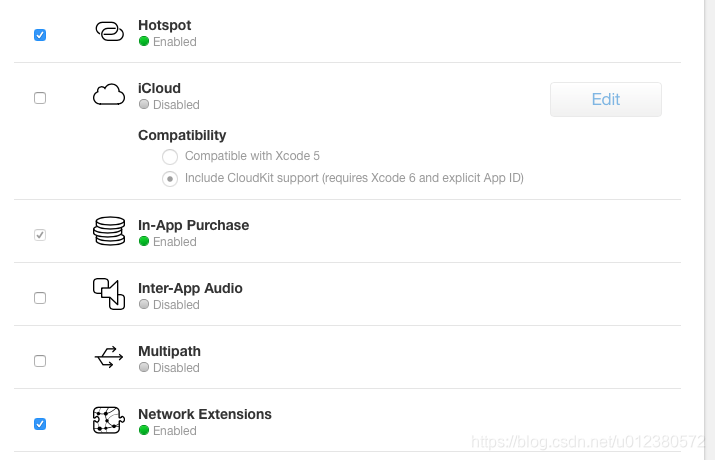Enable the iCloud checkbox
Viewport: 715px width, 460px height.
(40, 98)
